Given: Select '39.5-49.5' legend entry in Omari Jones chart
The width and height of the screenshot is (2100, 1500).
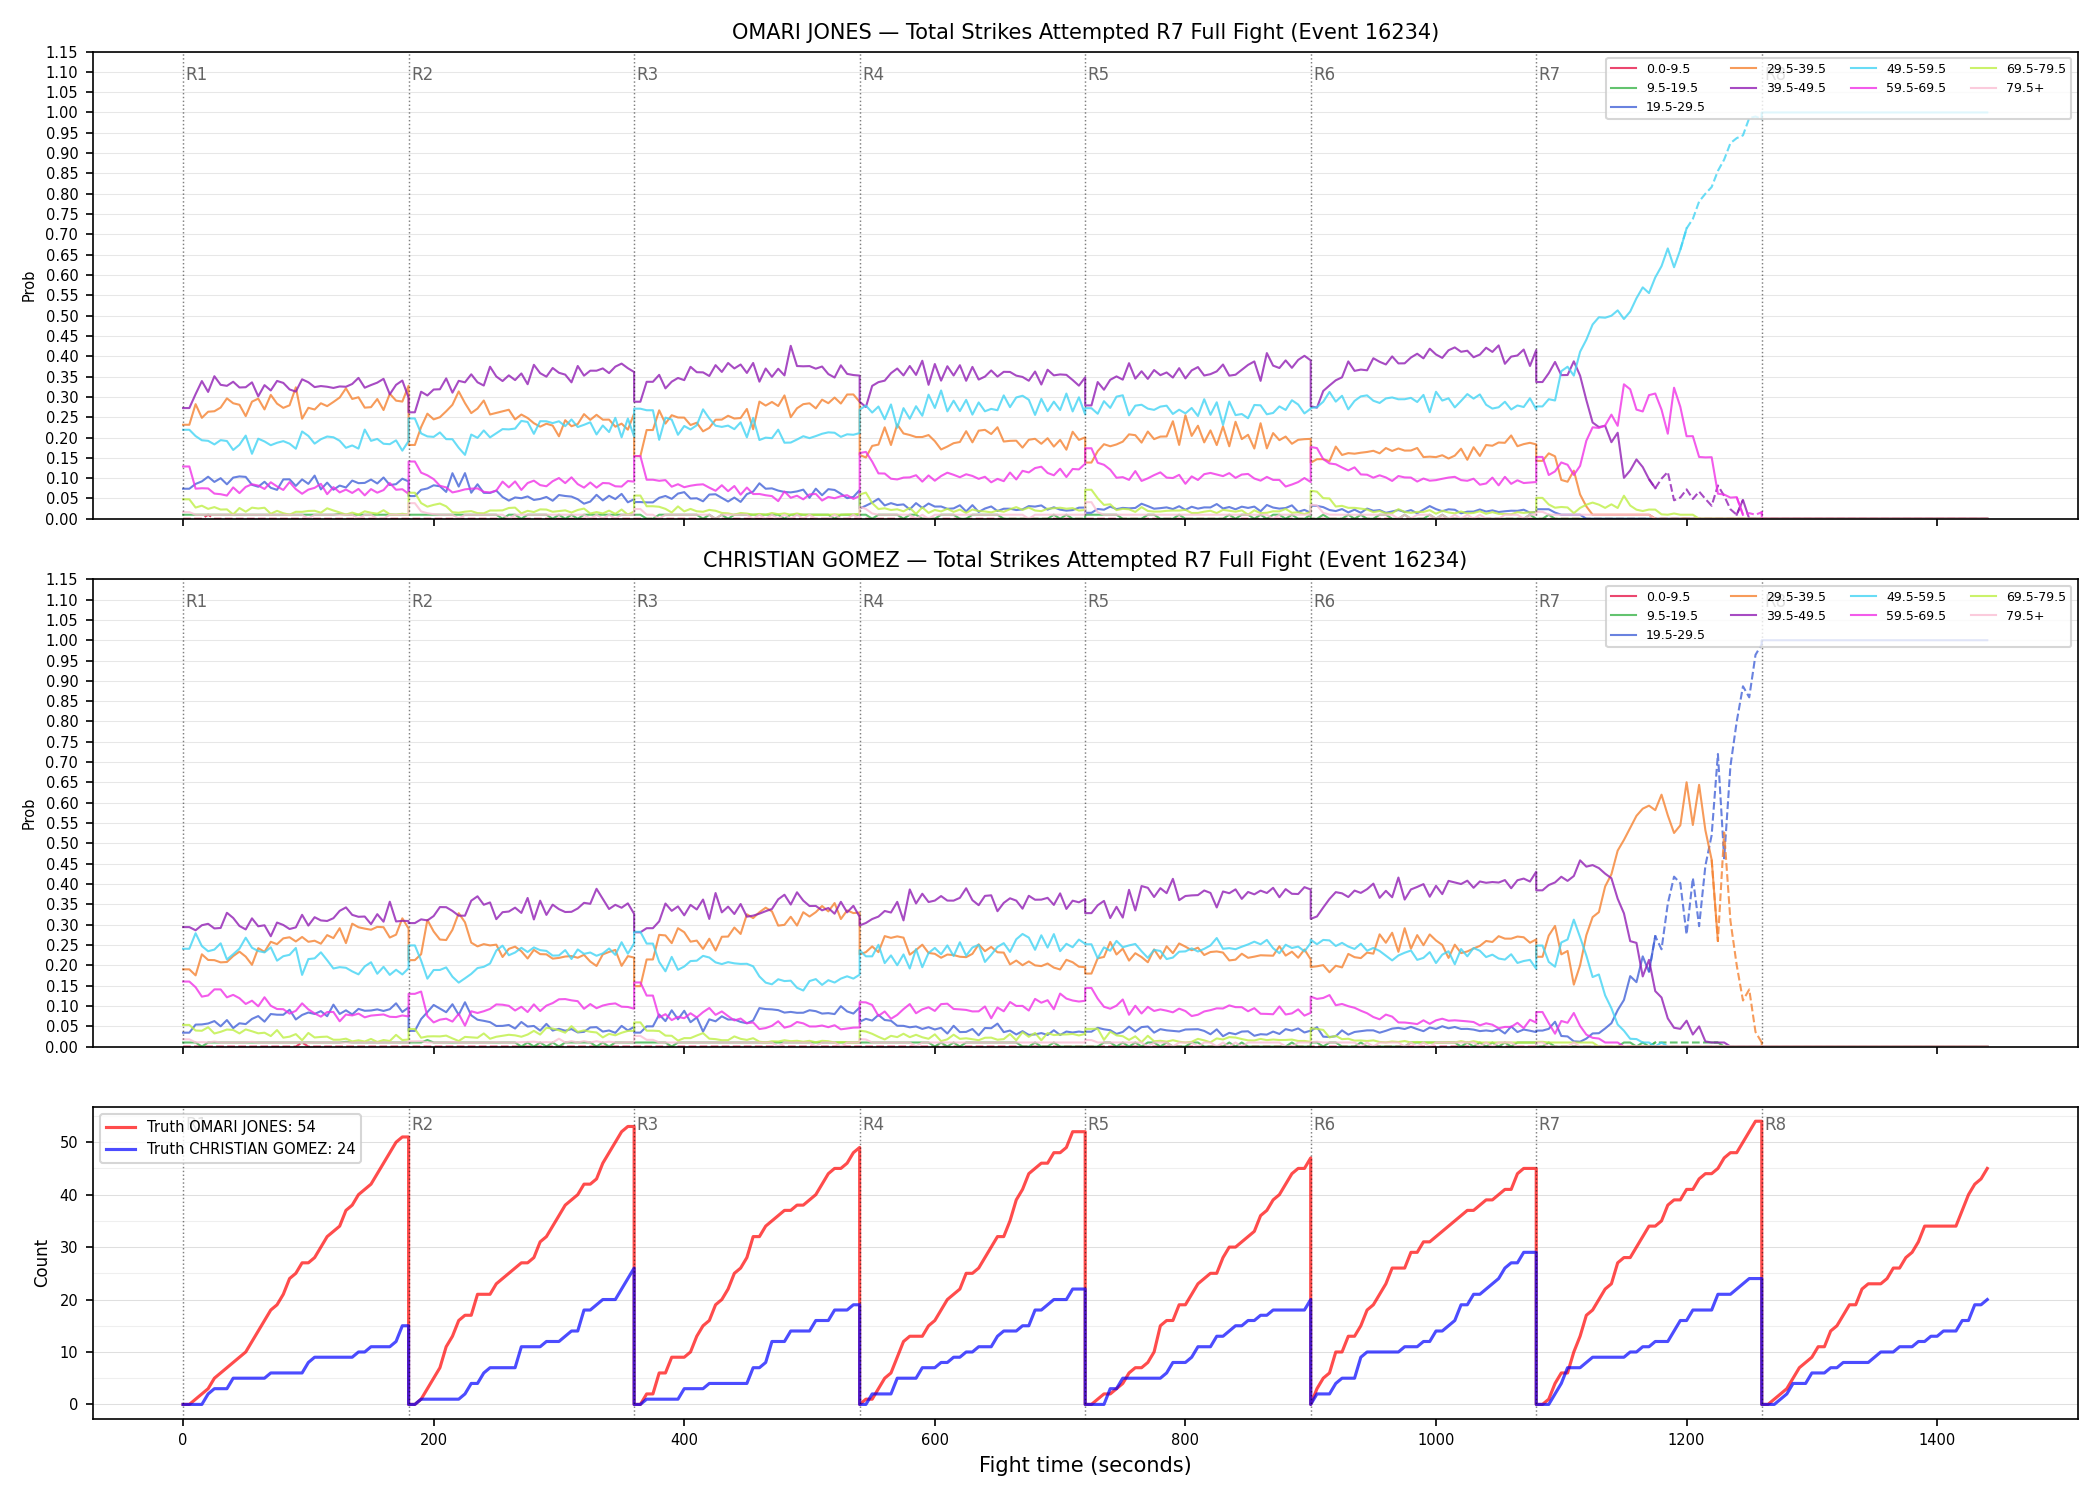Looking at the screenshot, I should 1777,88.
